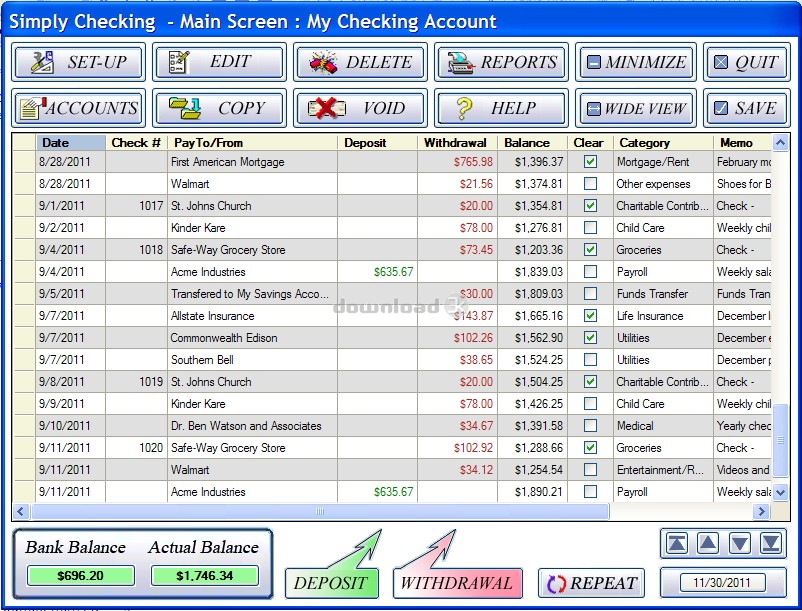Click the Withdrawal column header
Screen dimensions: 802x611
point(457,143)
